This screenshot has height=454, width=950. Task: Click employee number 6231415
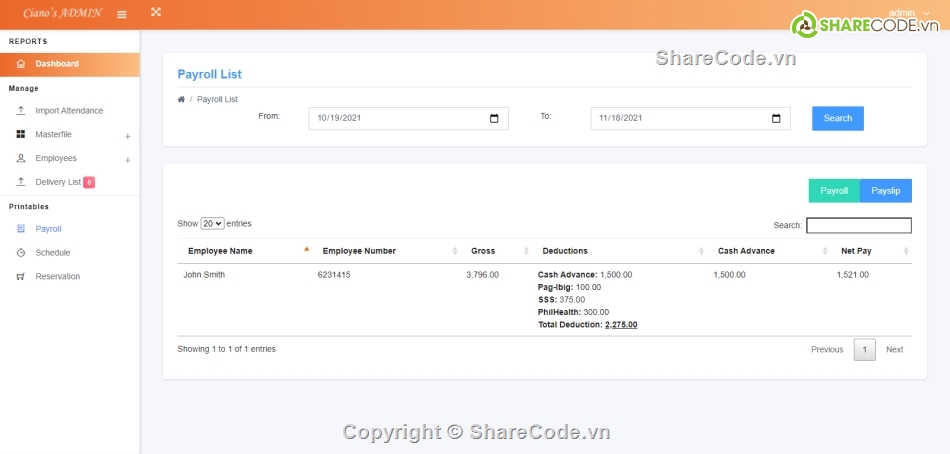pyautogui.click(x=334, y=275)
